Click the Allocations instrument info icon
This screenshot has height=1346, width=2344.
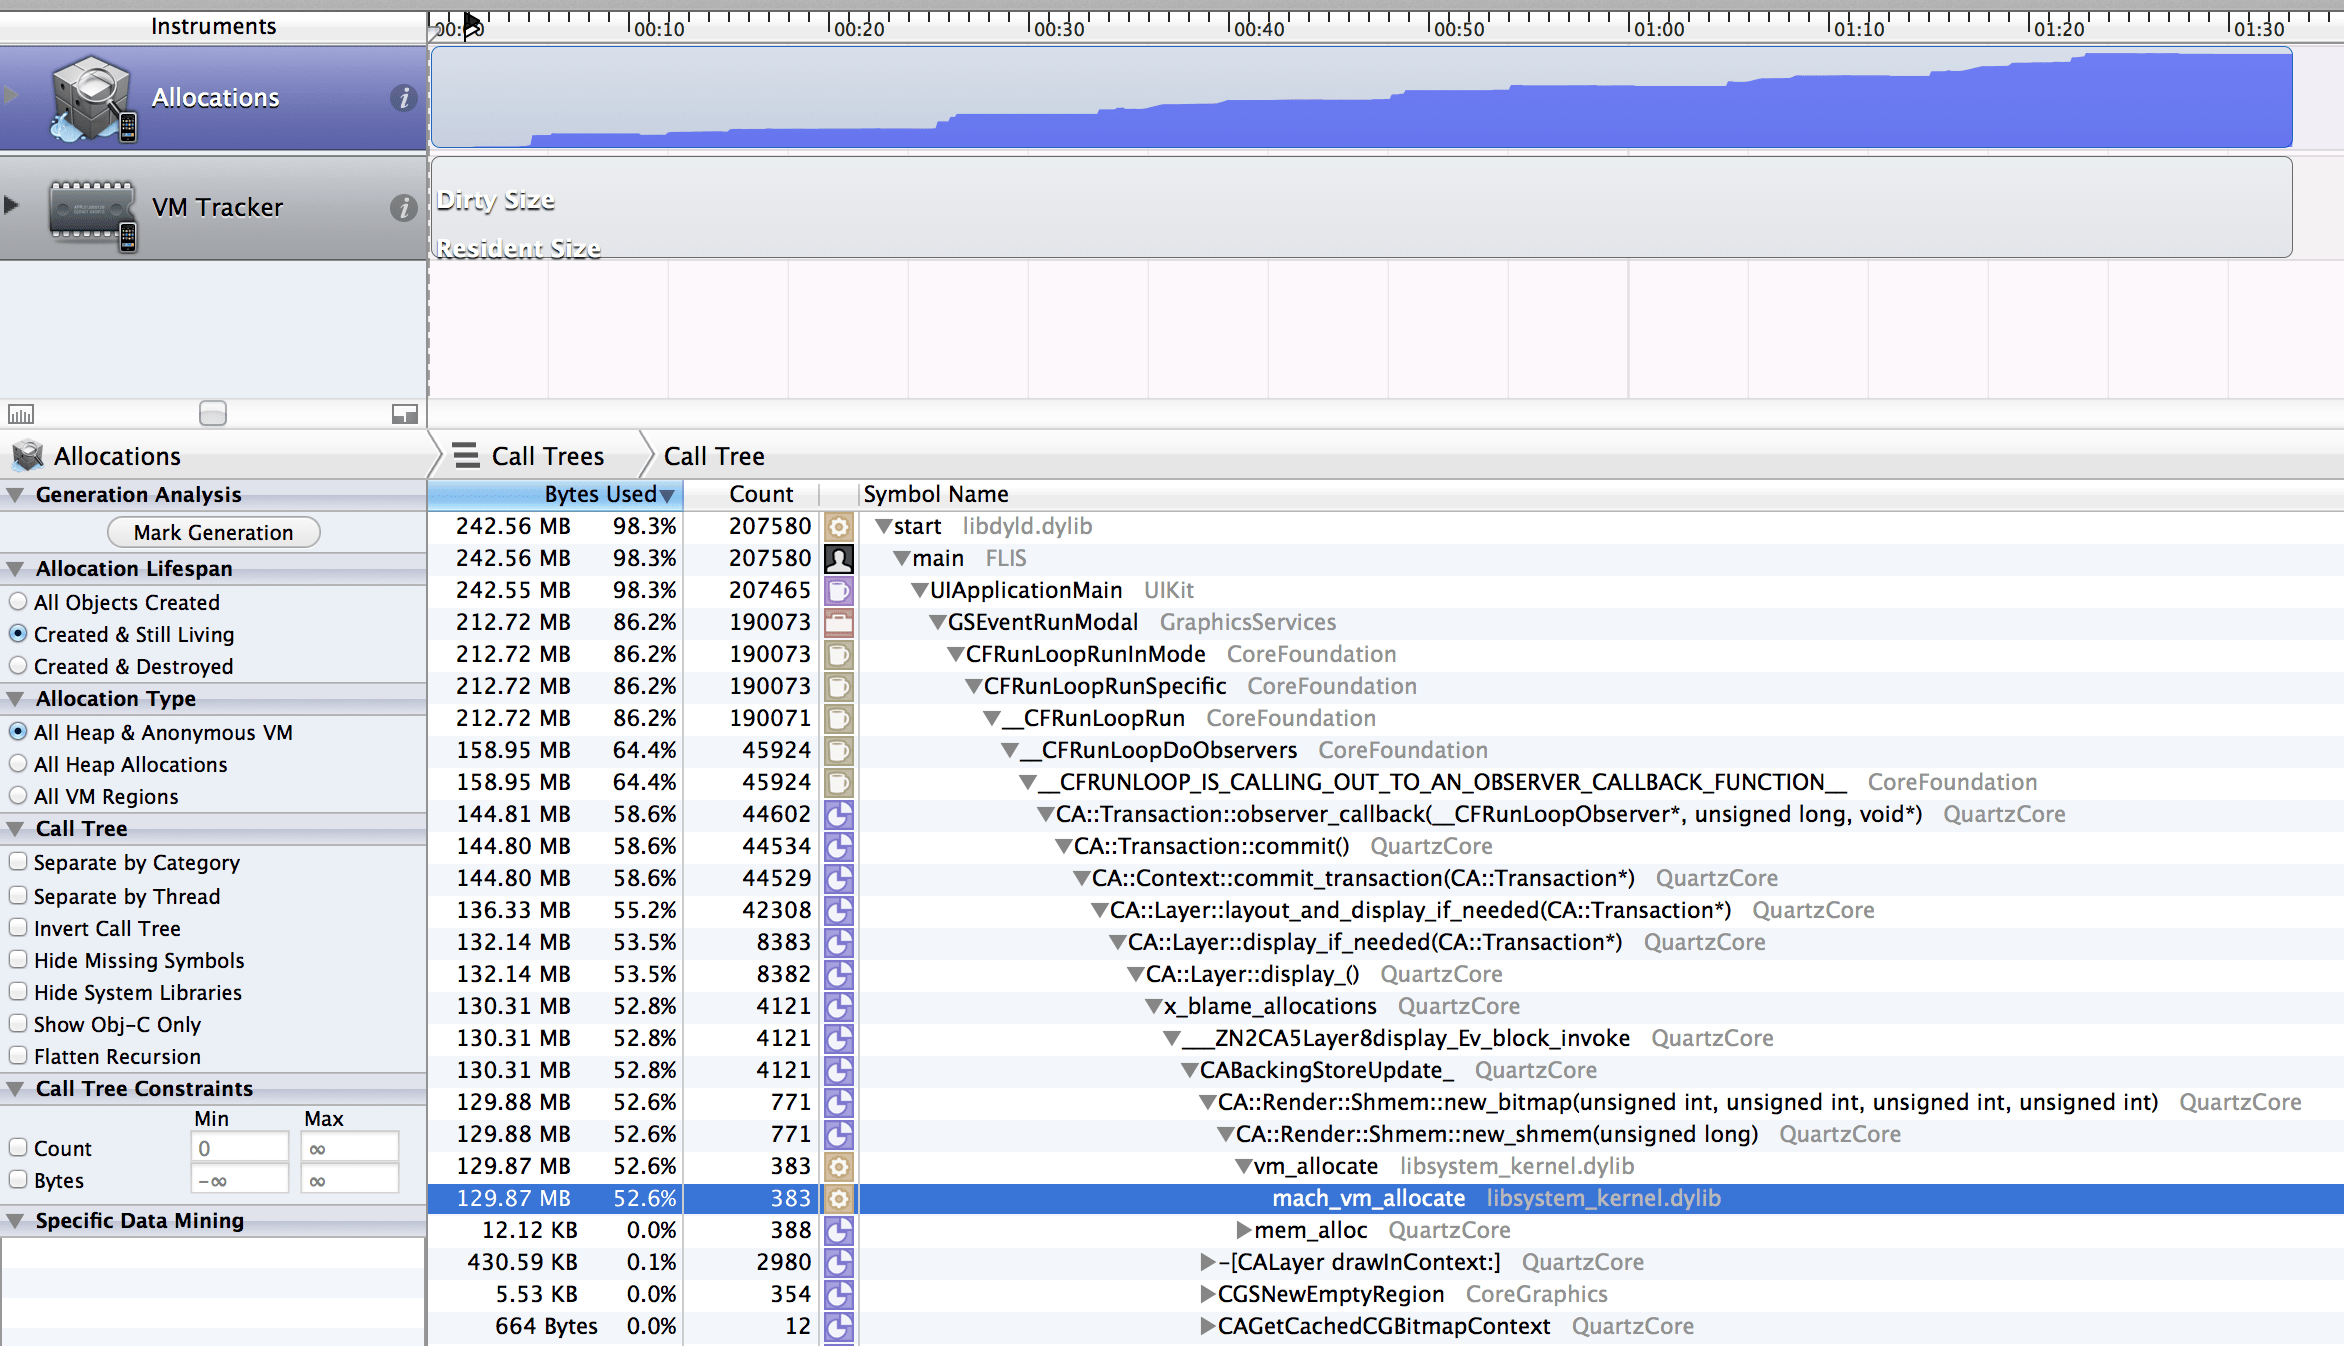[x=403, y=98]
